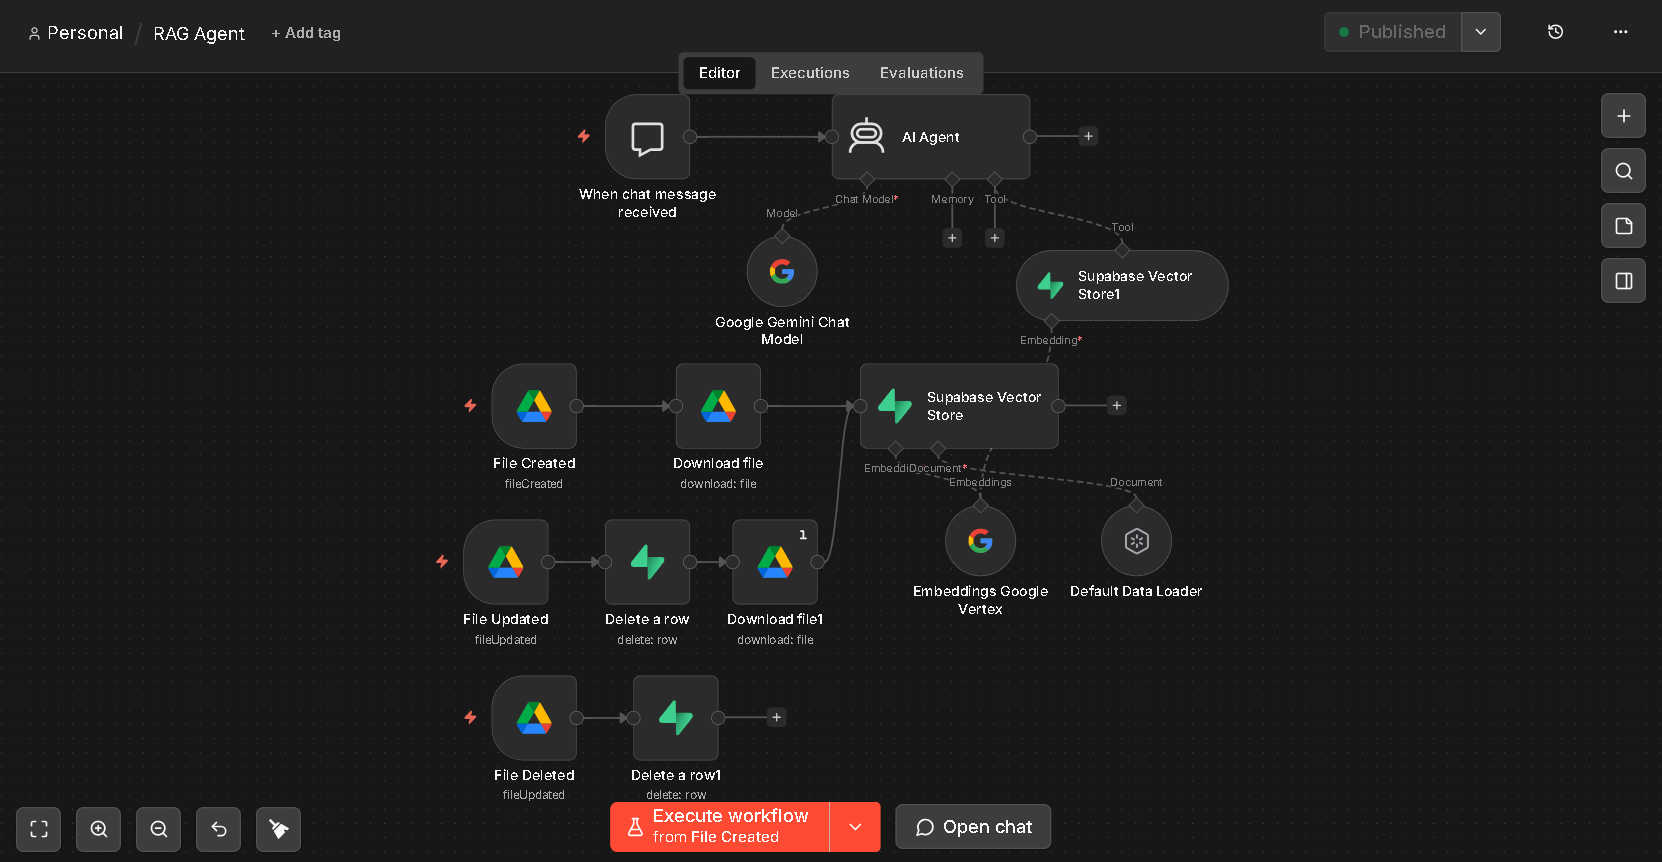The width and height of the screenshot is (1662, 862).
Task: Click the File Updated trigger lightning bolt
Action: [x=442, y=562]
